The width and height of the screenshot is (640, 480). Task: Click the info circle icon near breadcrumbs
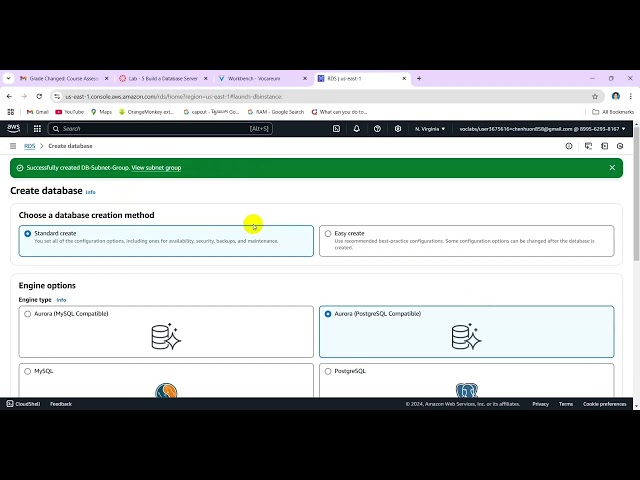point(569,146)
